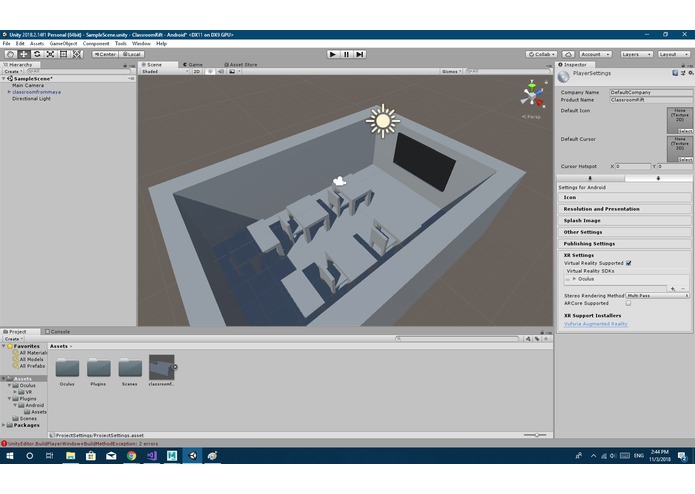Click the Play button
This screenshot has width=695, height=494.
[333, 54]
